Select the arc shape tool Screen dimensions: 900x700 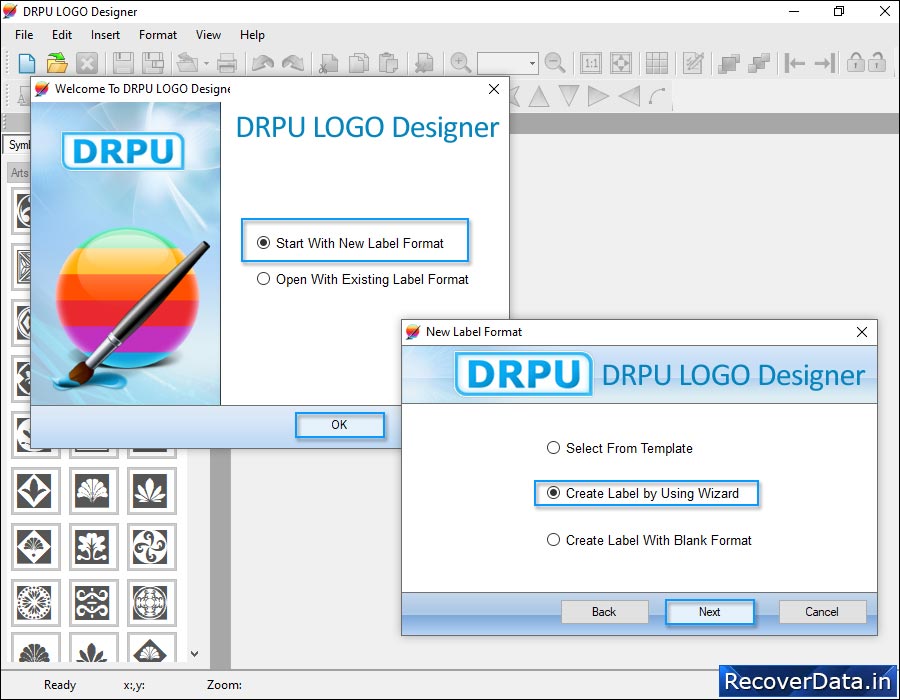[658, 96]
